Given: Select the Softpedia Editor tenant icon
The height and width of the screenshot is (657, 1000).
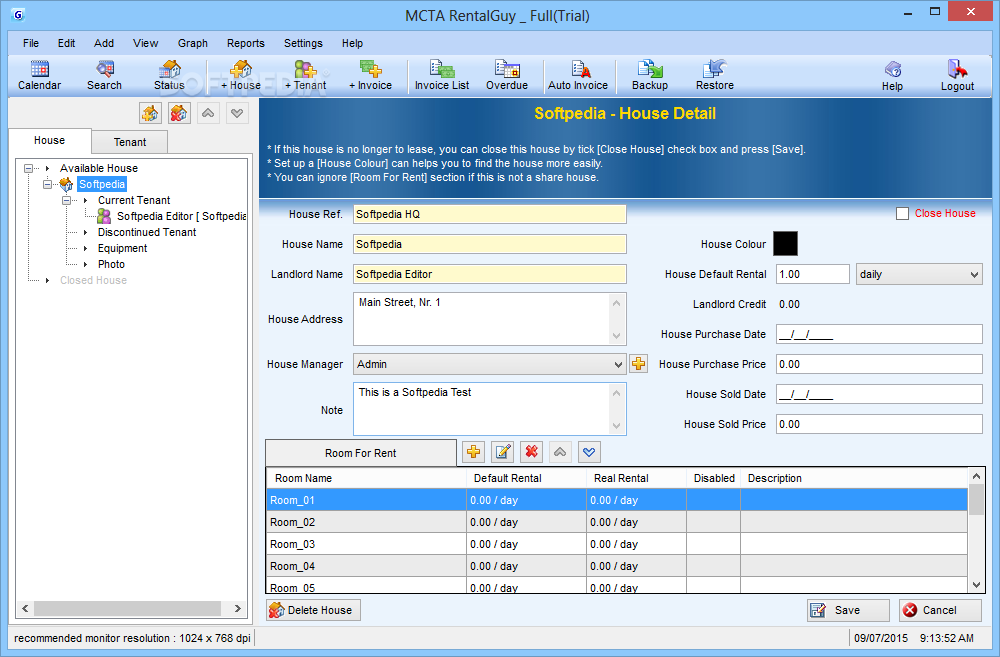Looking at the screenshot, I should tap(104, 216).
